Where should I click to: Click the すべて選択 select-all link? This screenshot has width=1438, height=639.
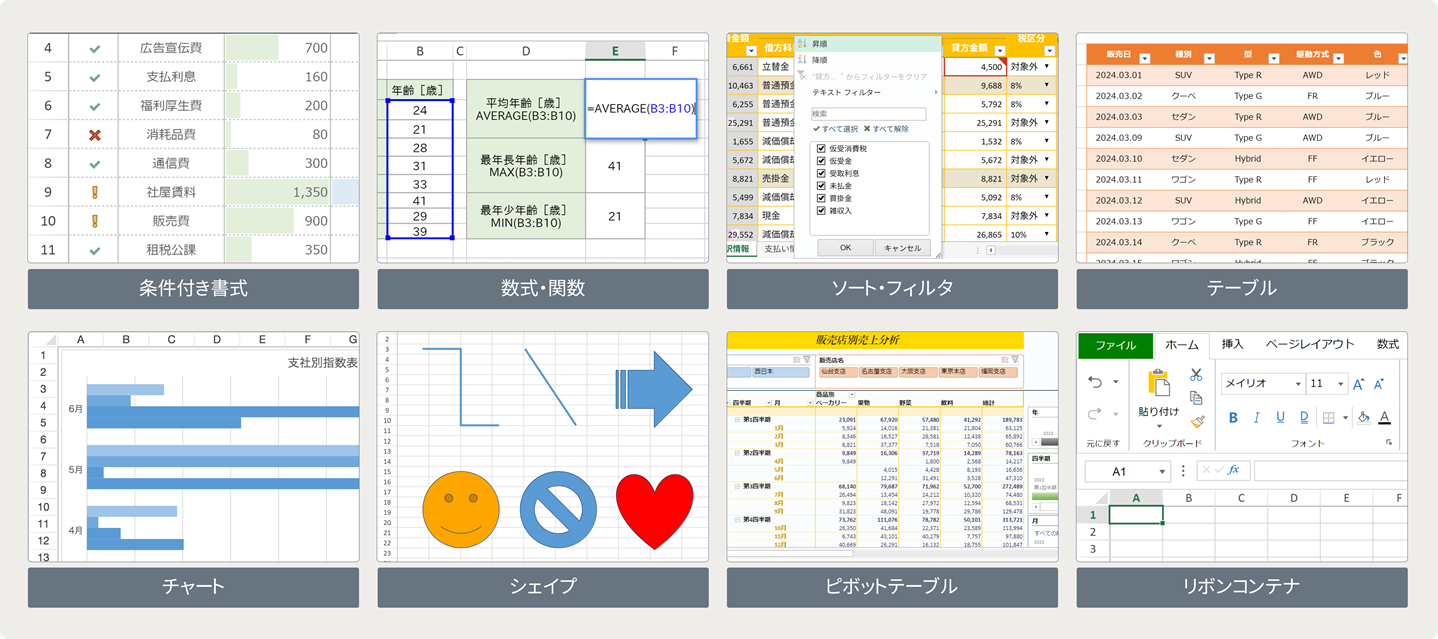839,129
